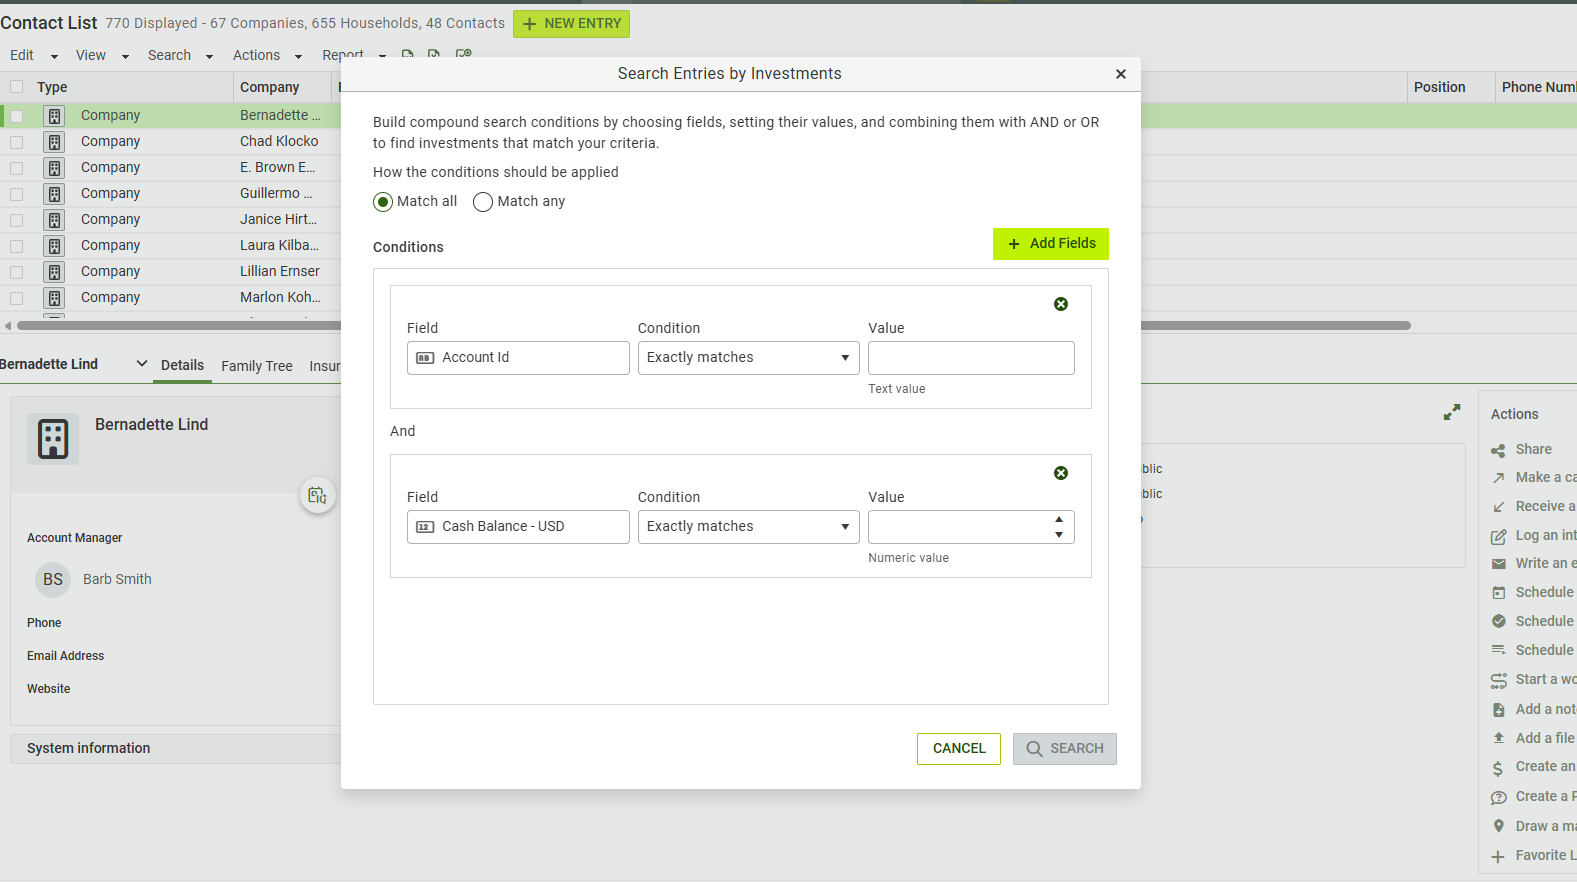Open the Cash Balance - USD field selector
Screen dimensions: 1577x882
[x=518, y=527]
